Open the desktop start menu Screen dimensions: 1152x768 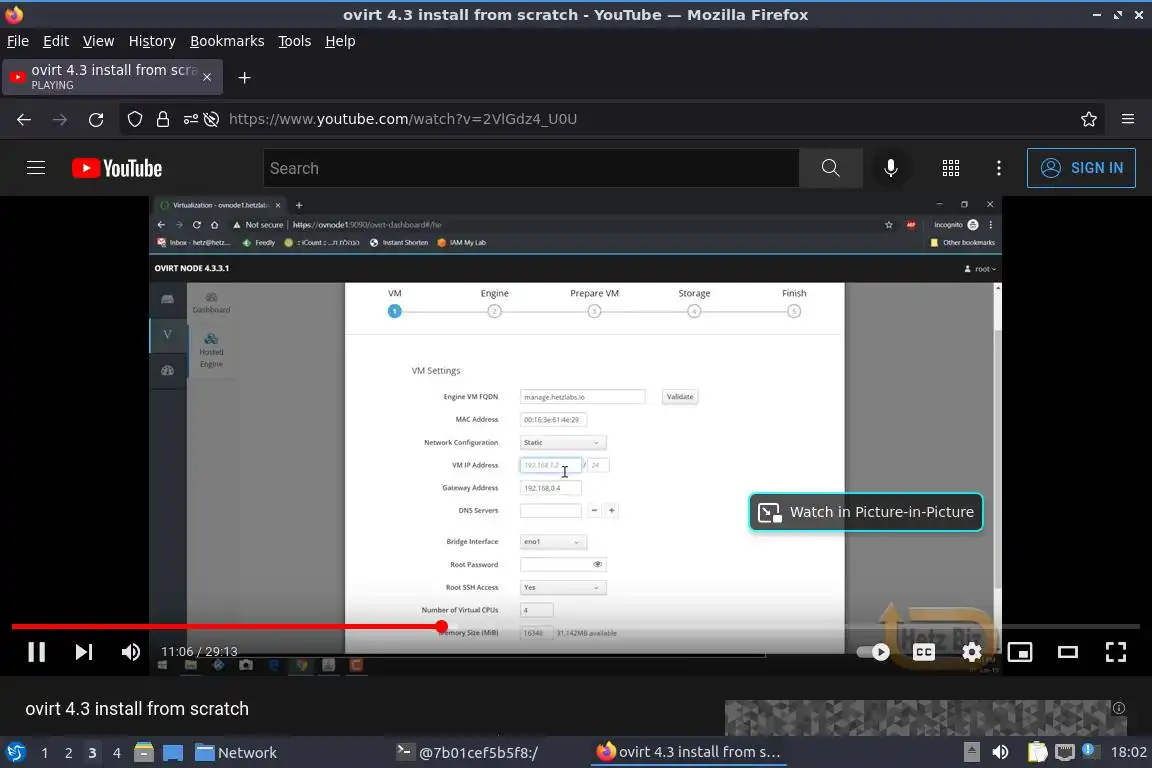coord(15,753)
